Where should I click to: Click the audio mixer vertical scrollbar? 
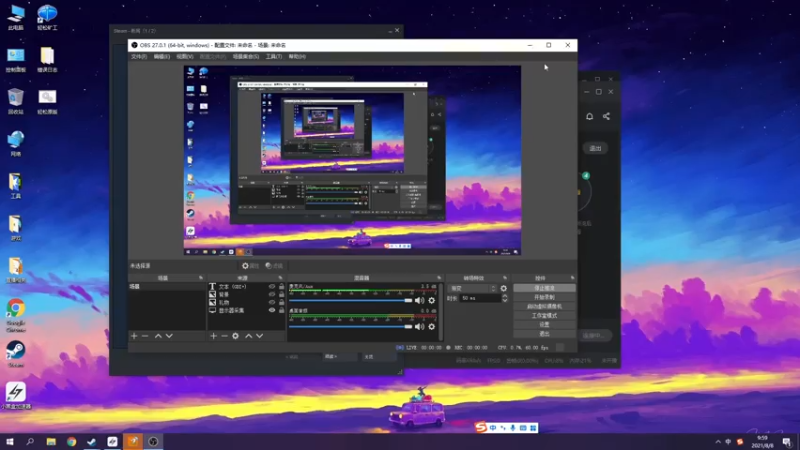(441, 312)
